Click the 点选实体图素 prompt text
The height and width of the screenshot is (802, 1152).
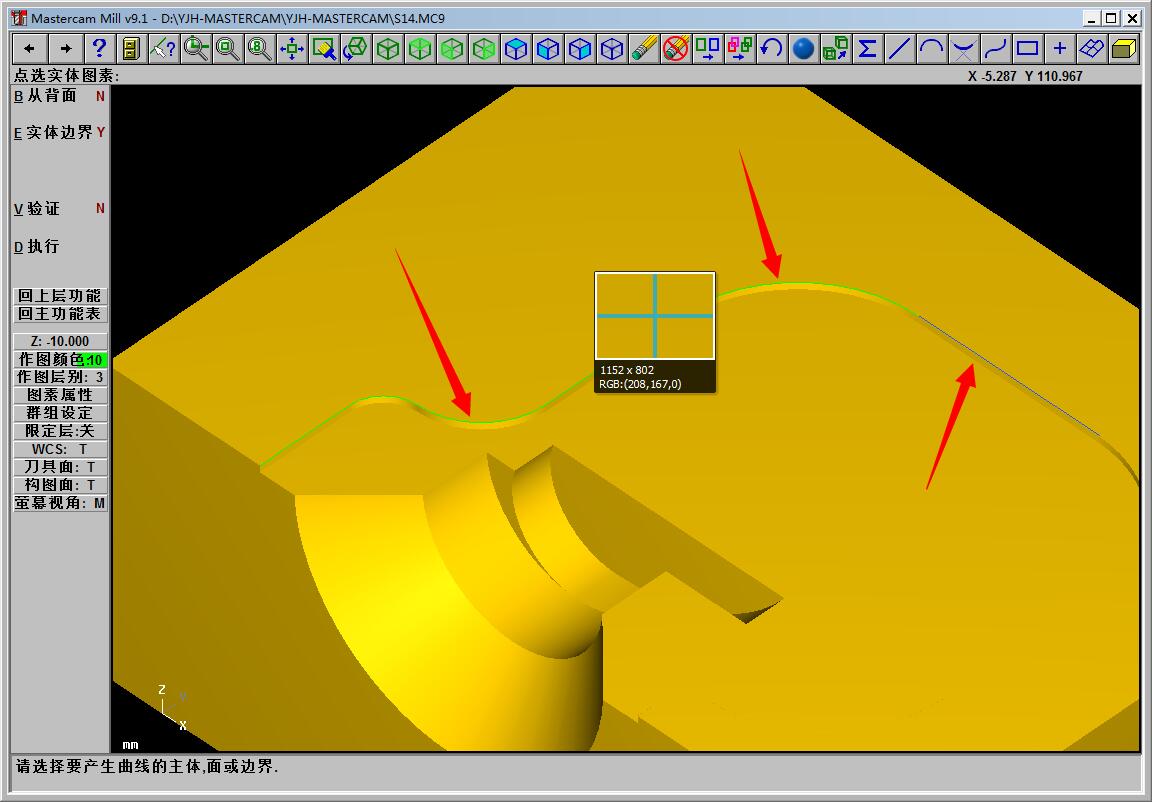[66, 76]
